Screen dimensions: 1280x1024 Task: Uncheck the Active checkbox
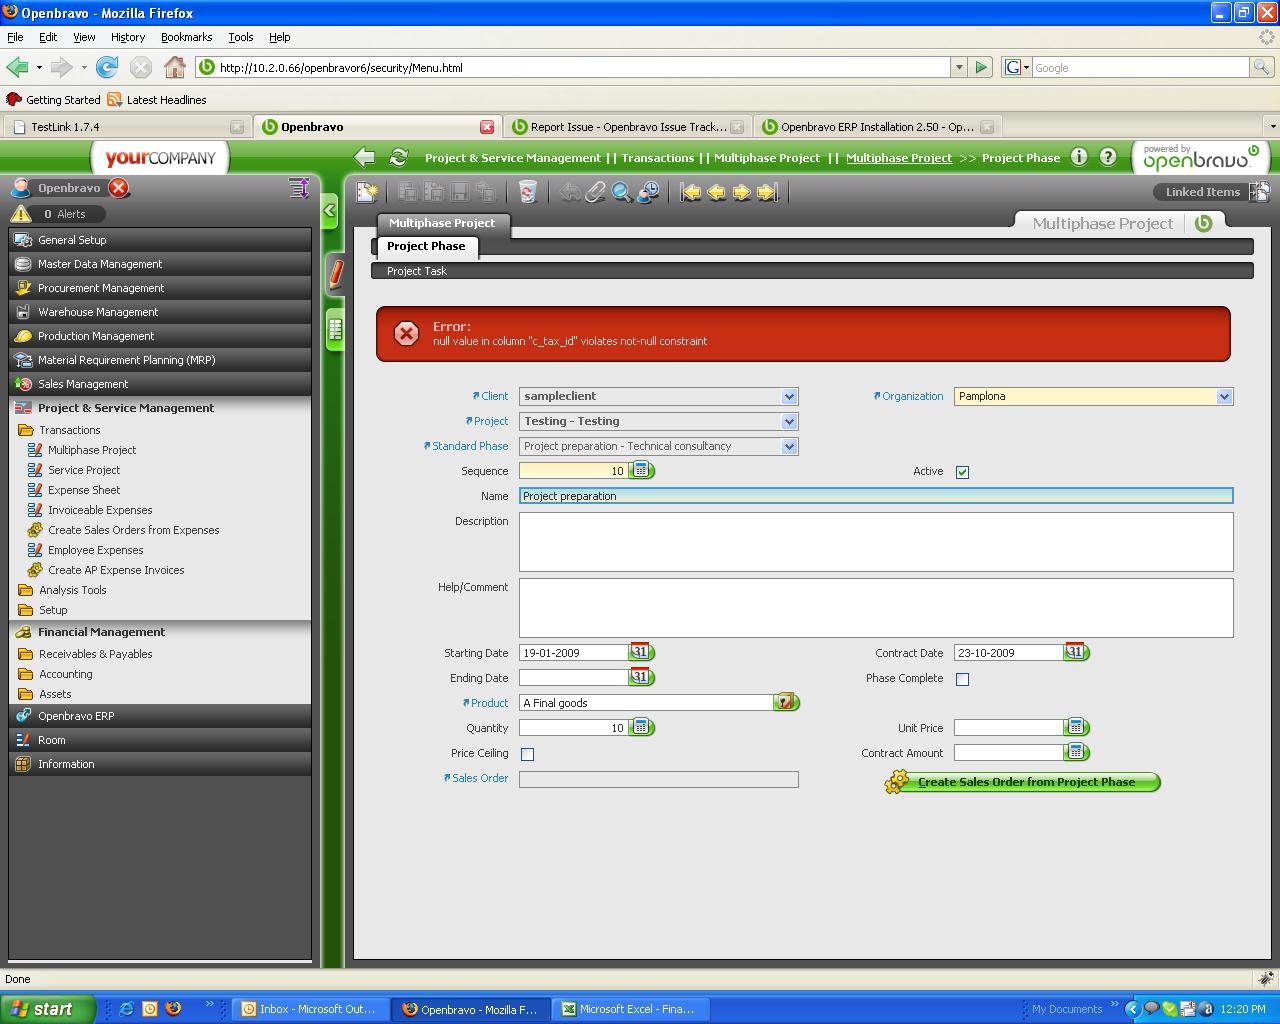click(962, 472)
